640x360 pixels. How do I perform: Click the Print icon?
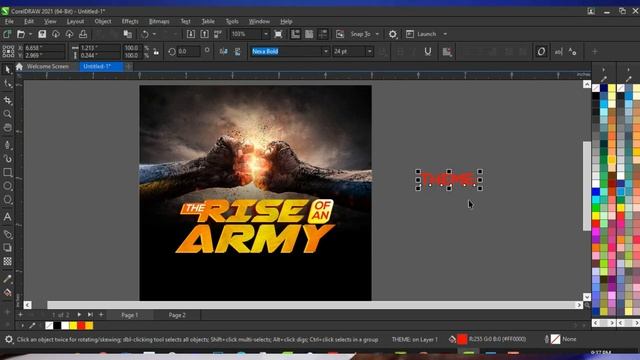click(83, 34)
